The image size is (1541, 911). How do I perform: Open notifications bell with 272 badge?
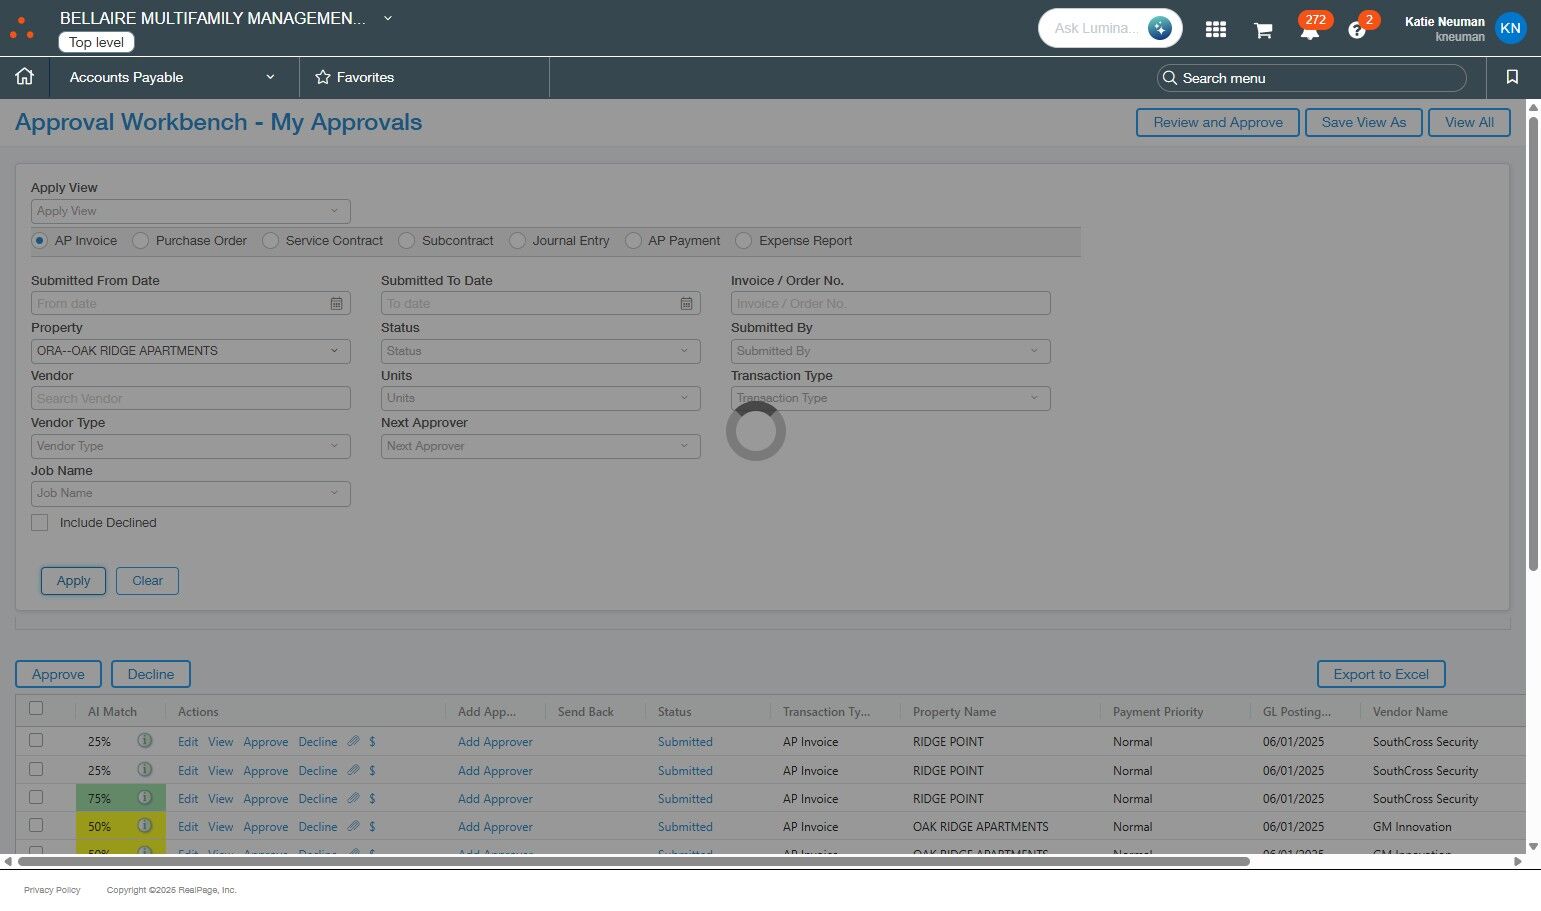click(x=1309, y=30)
